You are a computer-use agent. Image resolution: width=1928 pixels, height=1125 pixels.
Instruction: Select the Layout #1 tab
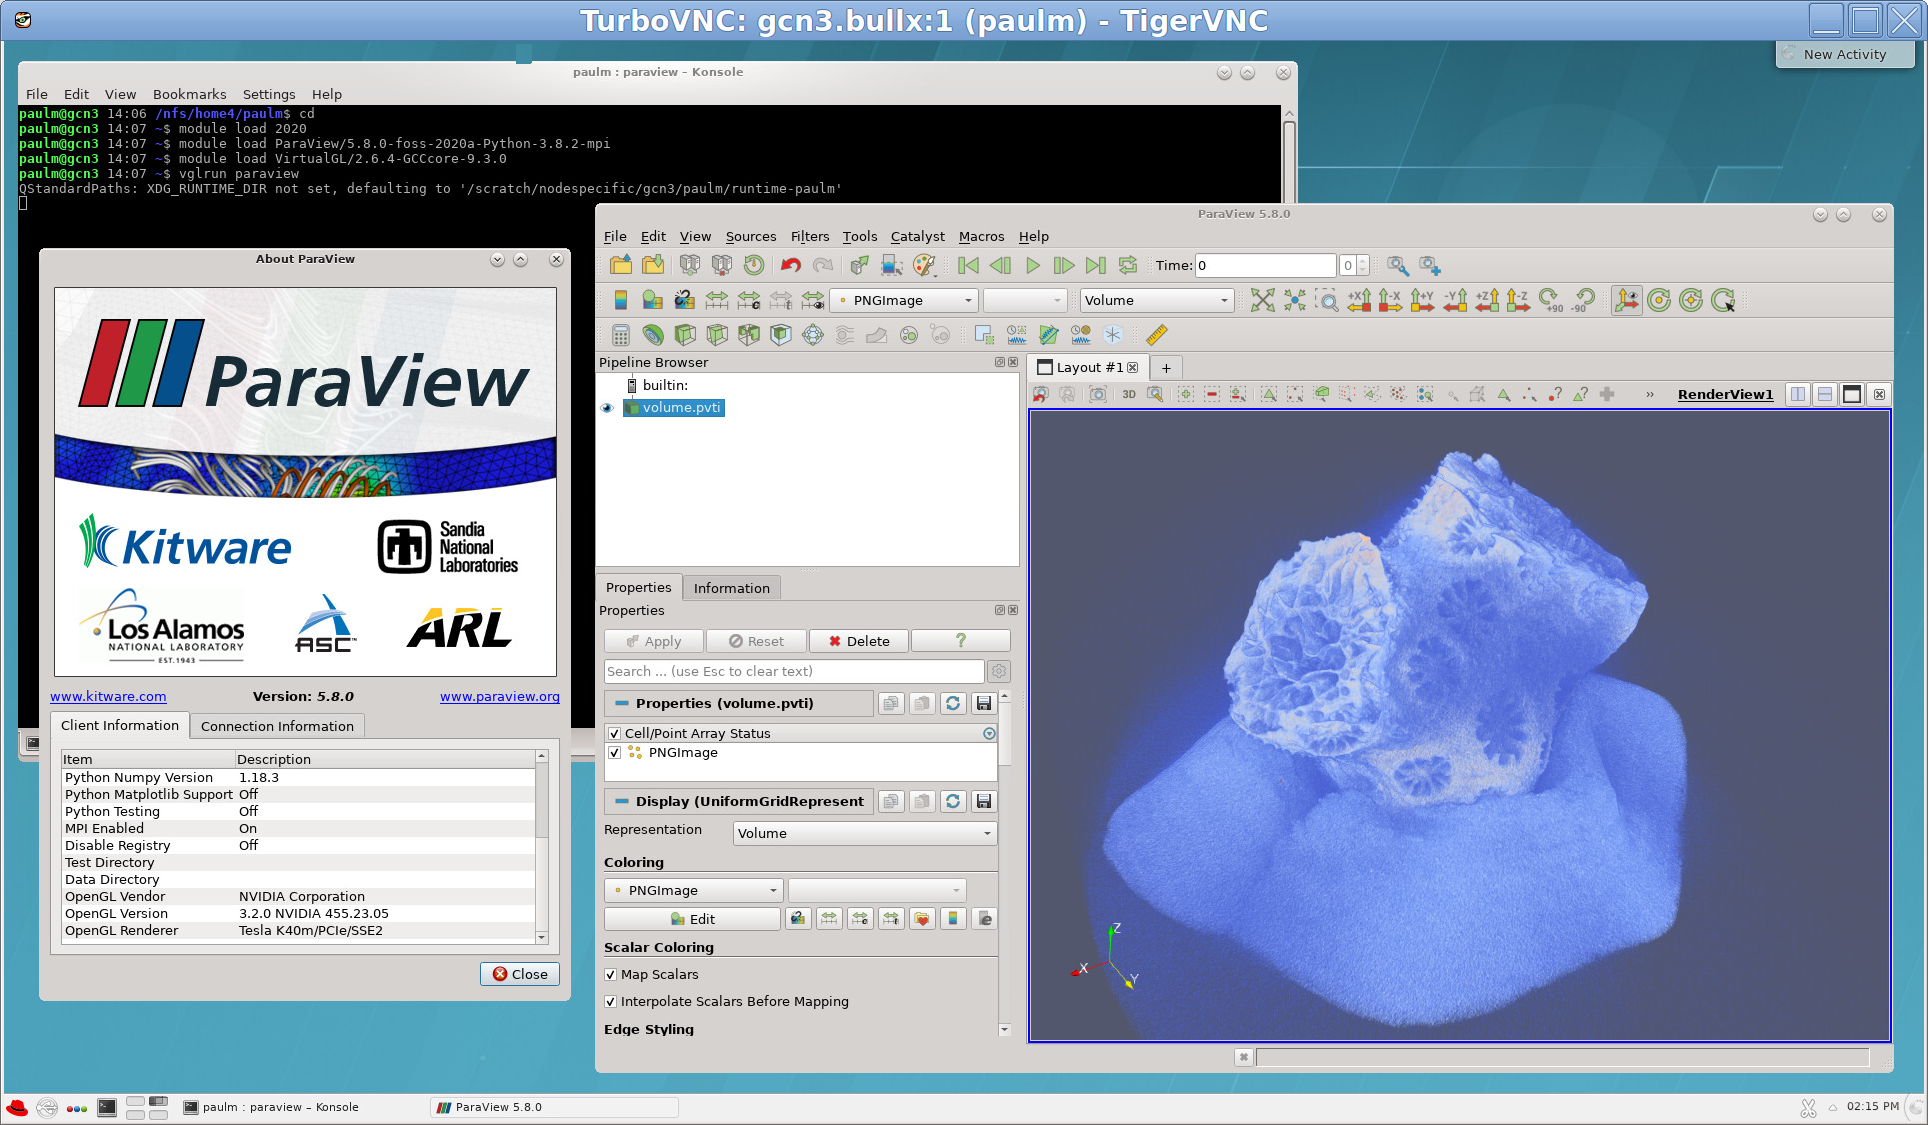pos(1089,367)
